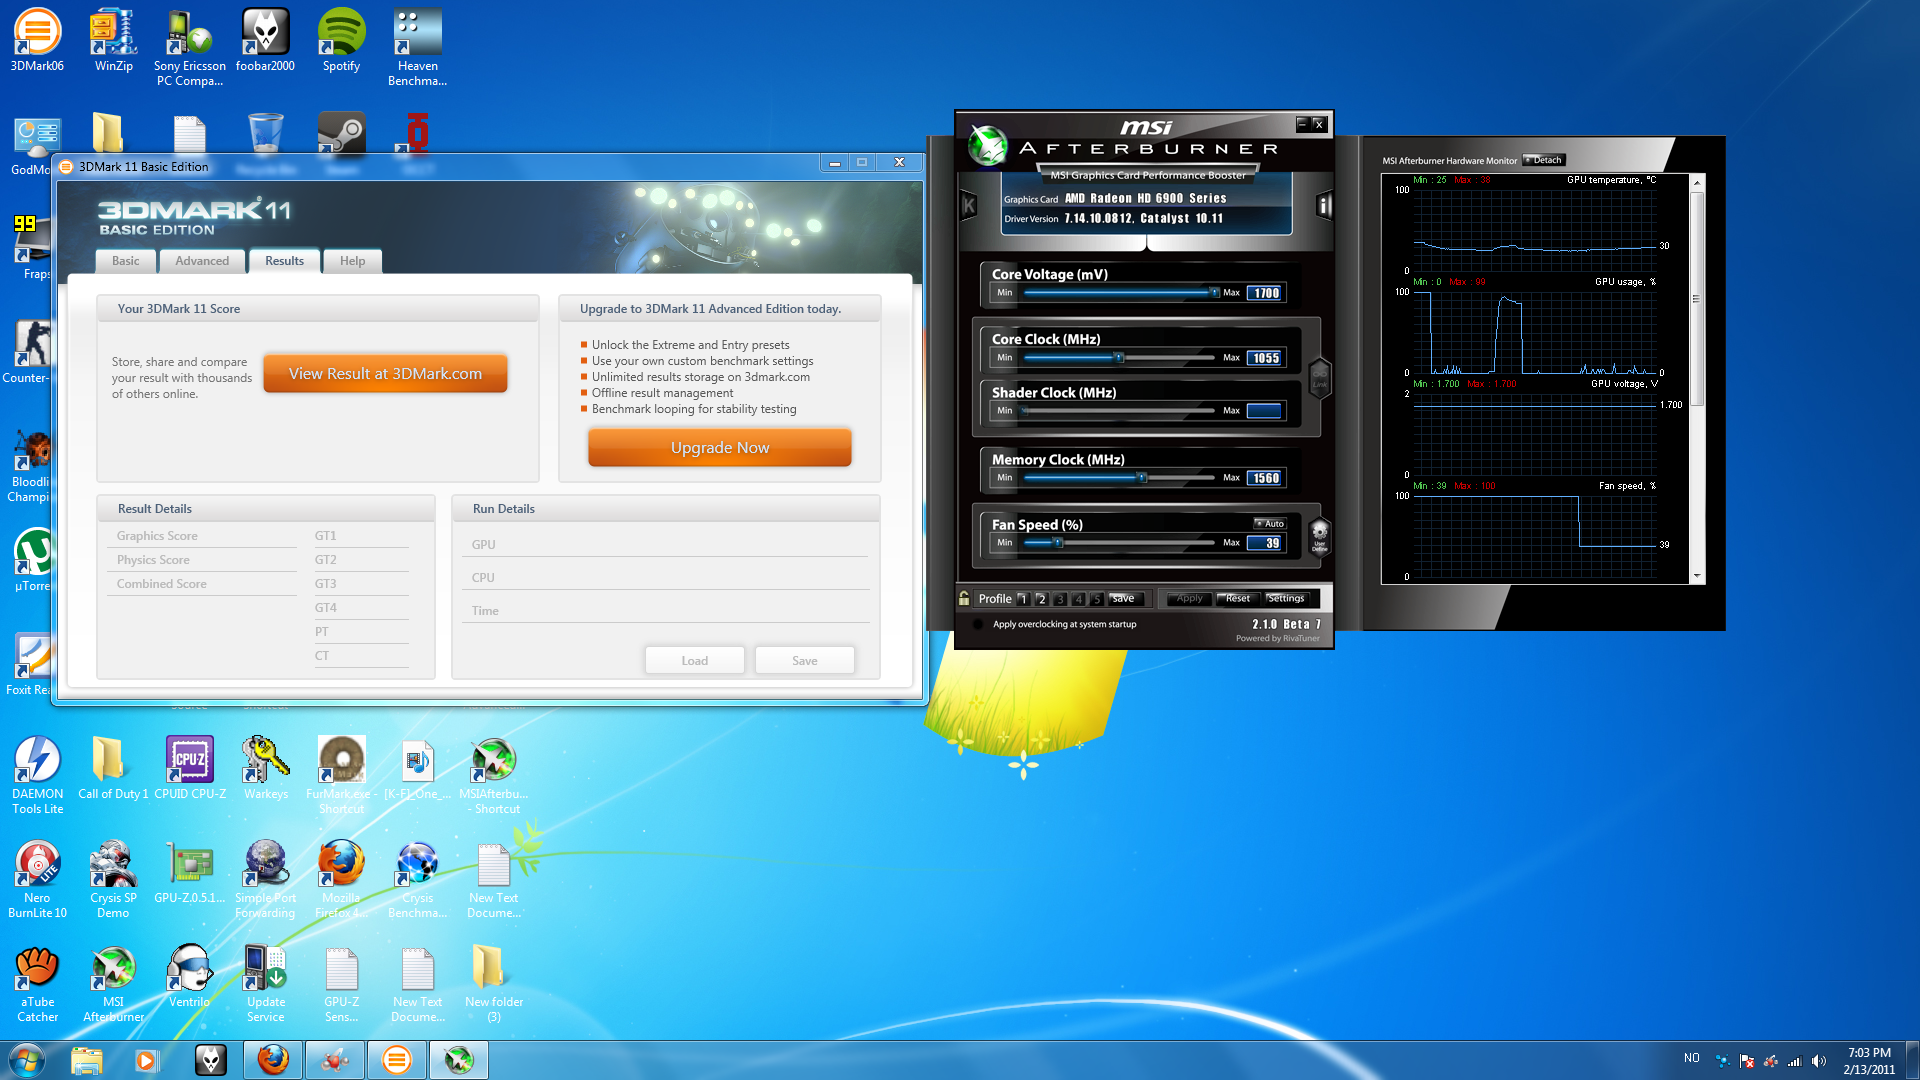Switch to the Advanced tab in 3DMark 11
This screenshot has height=1080, width=1920.
coord(202,261)
